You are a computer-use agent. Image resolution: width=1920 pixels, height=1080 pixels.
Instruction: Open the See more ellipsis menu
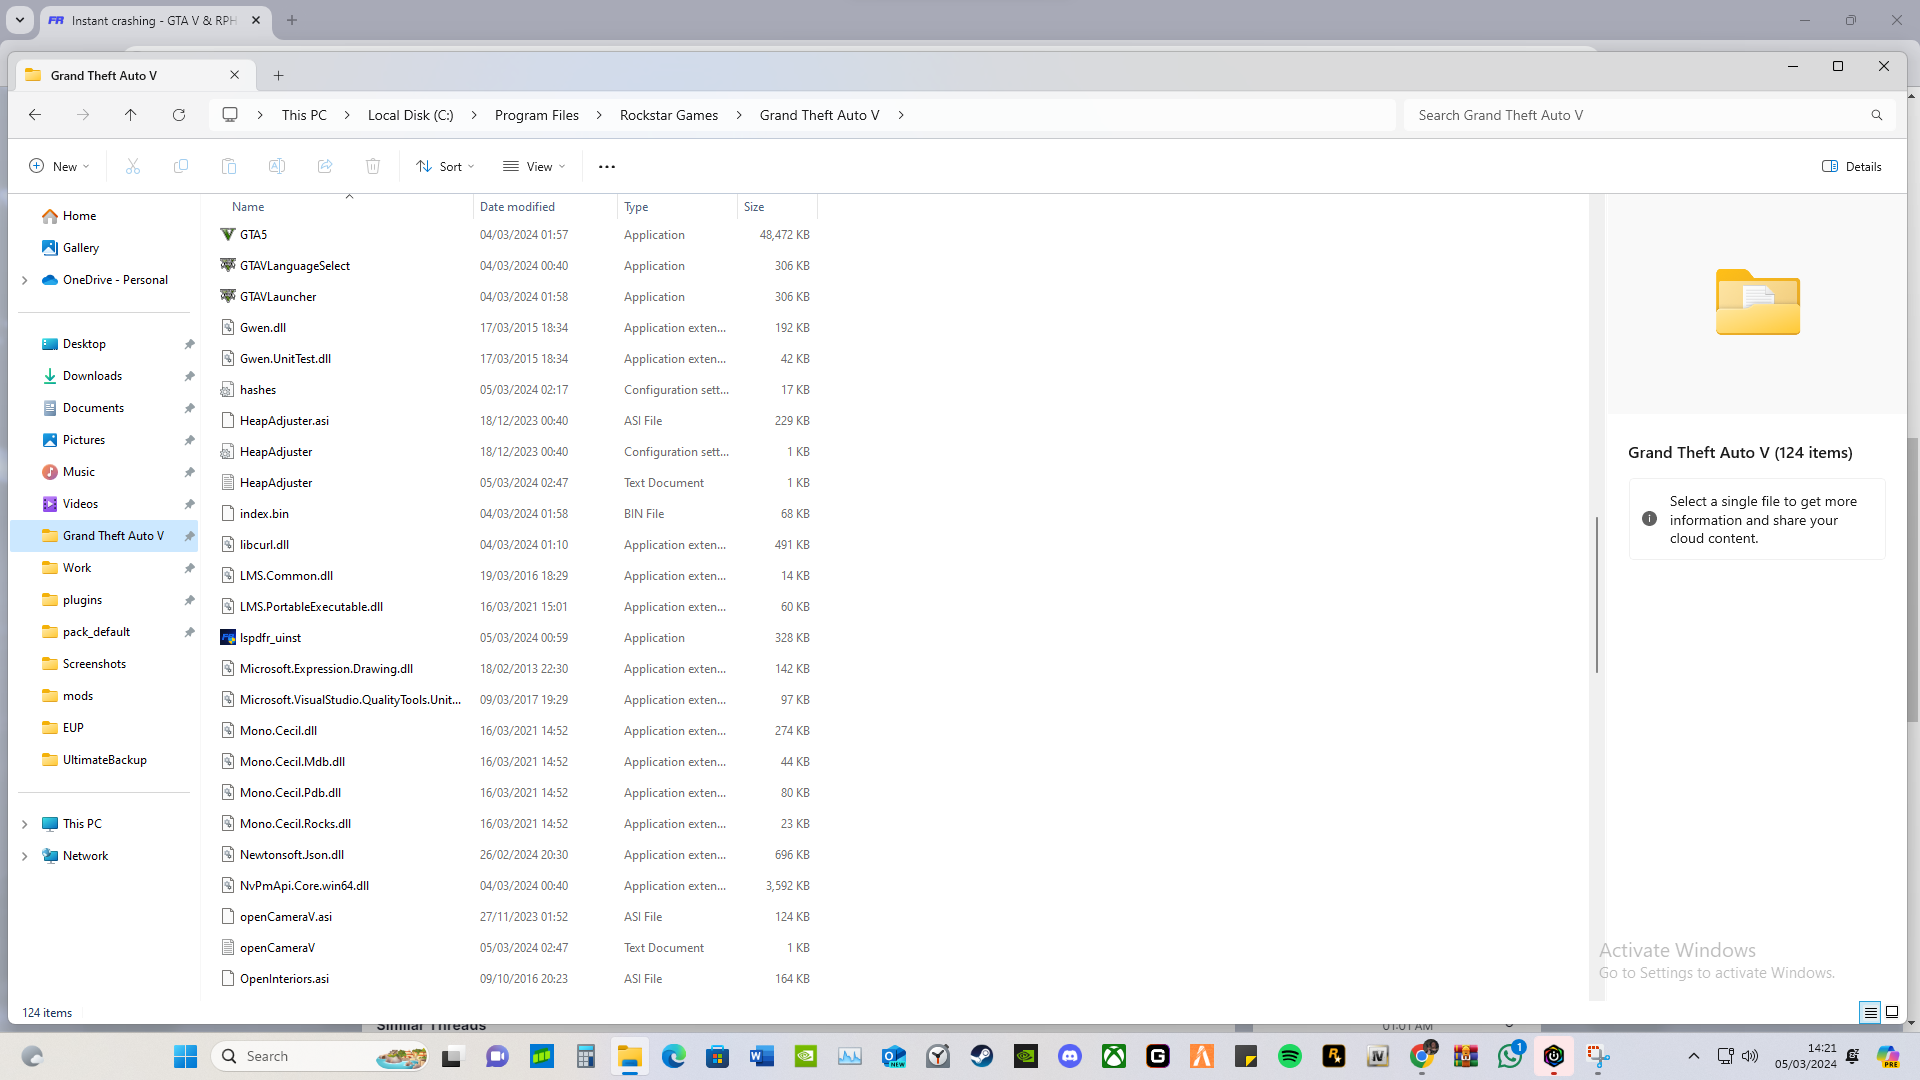pyautogui.click(x=607, y=166)
